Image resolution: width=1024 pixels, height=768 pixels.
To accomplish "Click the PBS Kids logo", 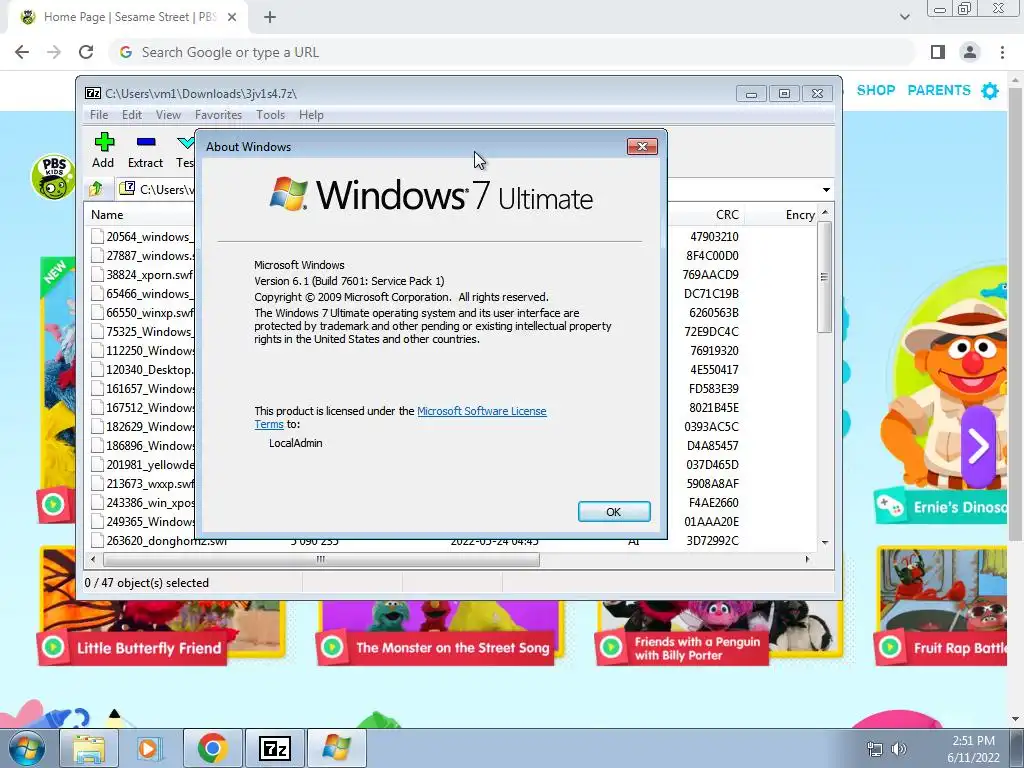I will click(53, 177).
